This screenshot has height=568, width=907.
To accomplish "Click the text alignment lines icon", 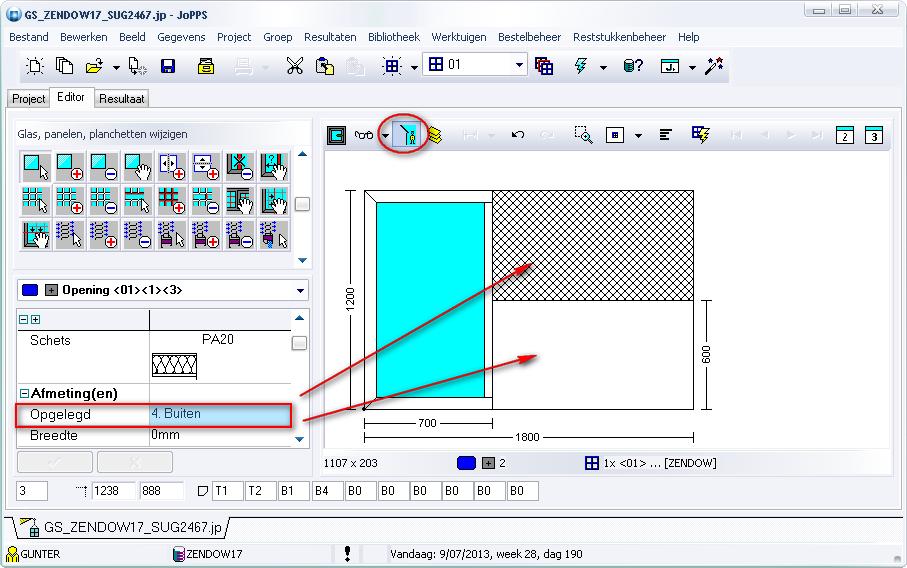I will 665,135.
